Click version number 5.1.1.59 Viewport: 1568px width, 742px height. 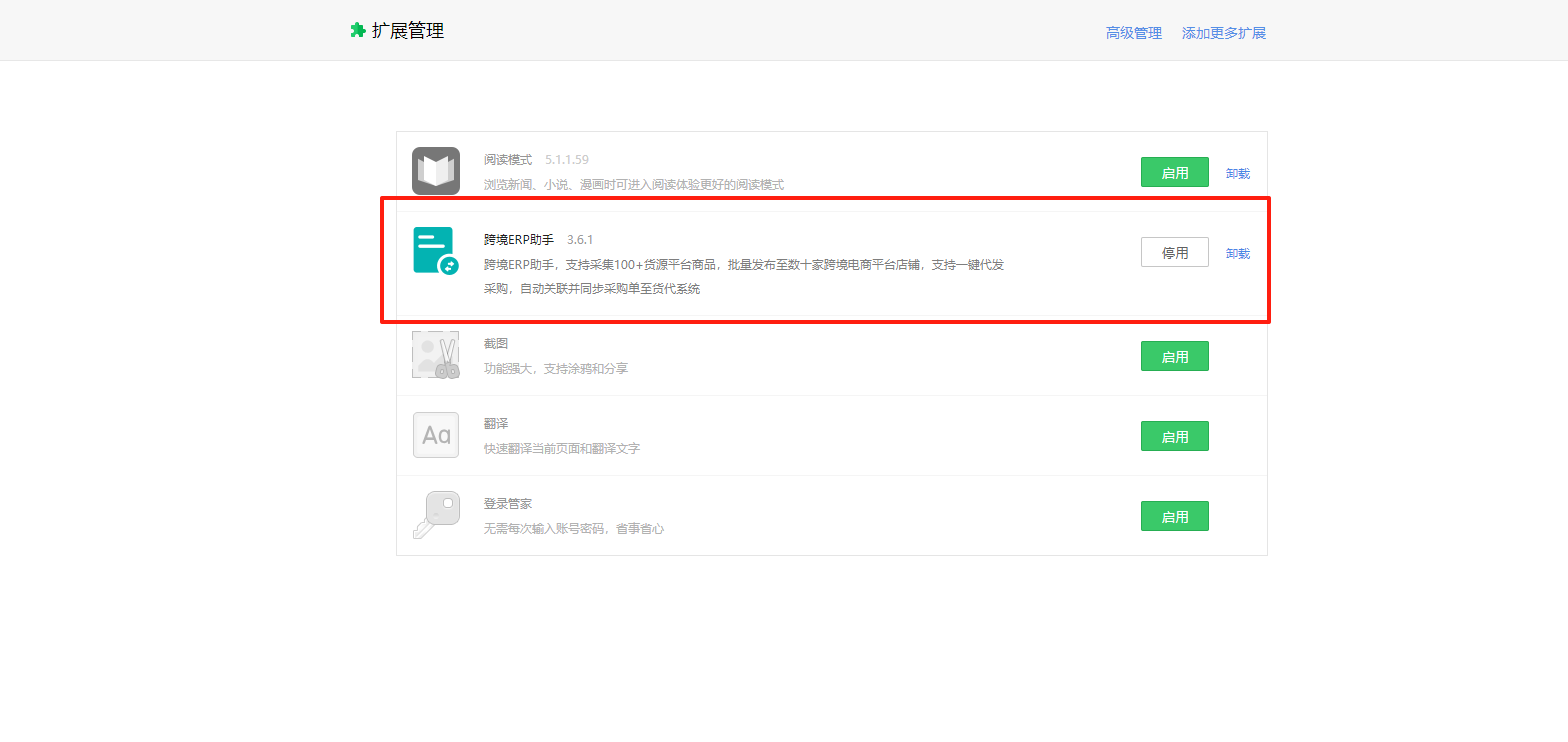click(567, 159)
